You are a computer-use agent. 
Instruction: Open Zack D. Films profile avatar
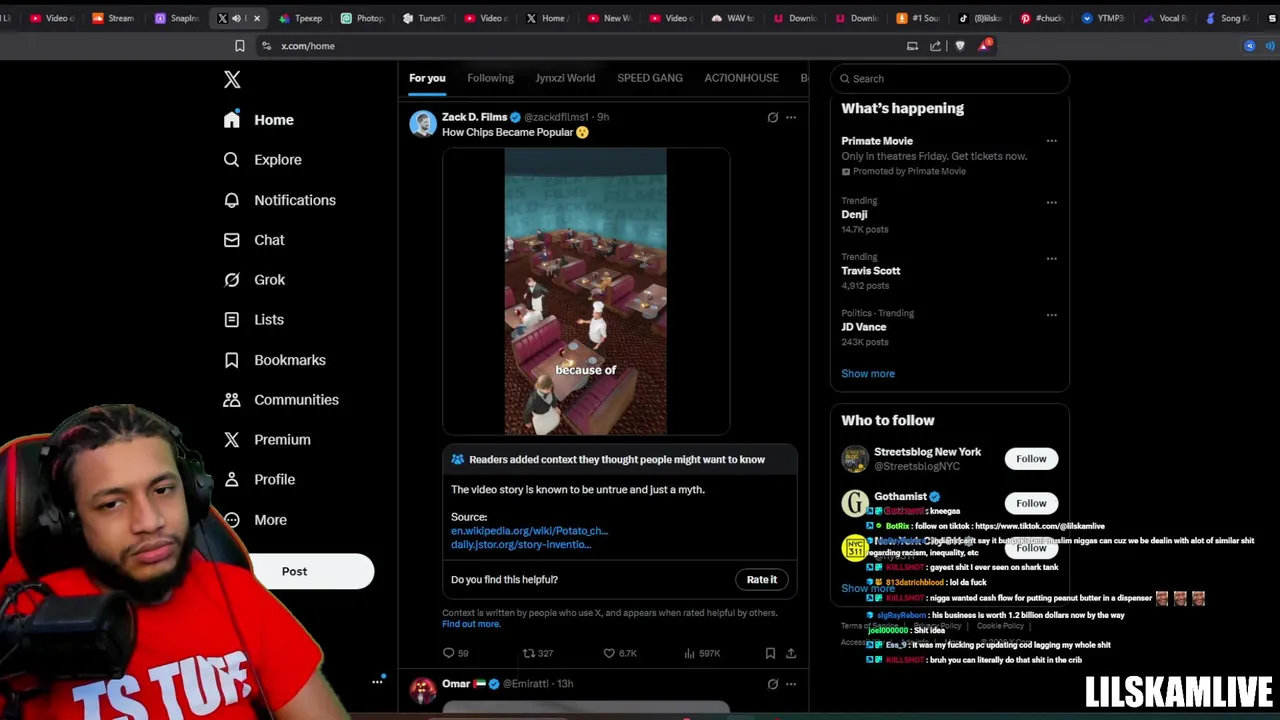423,123
